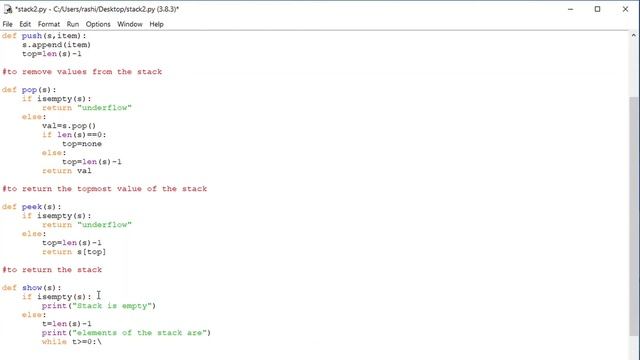Click 'val=s.pop()' line
This screenshot has height=360, width=640.
coord(69,126)
